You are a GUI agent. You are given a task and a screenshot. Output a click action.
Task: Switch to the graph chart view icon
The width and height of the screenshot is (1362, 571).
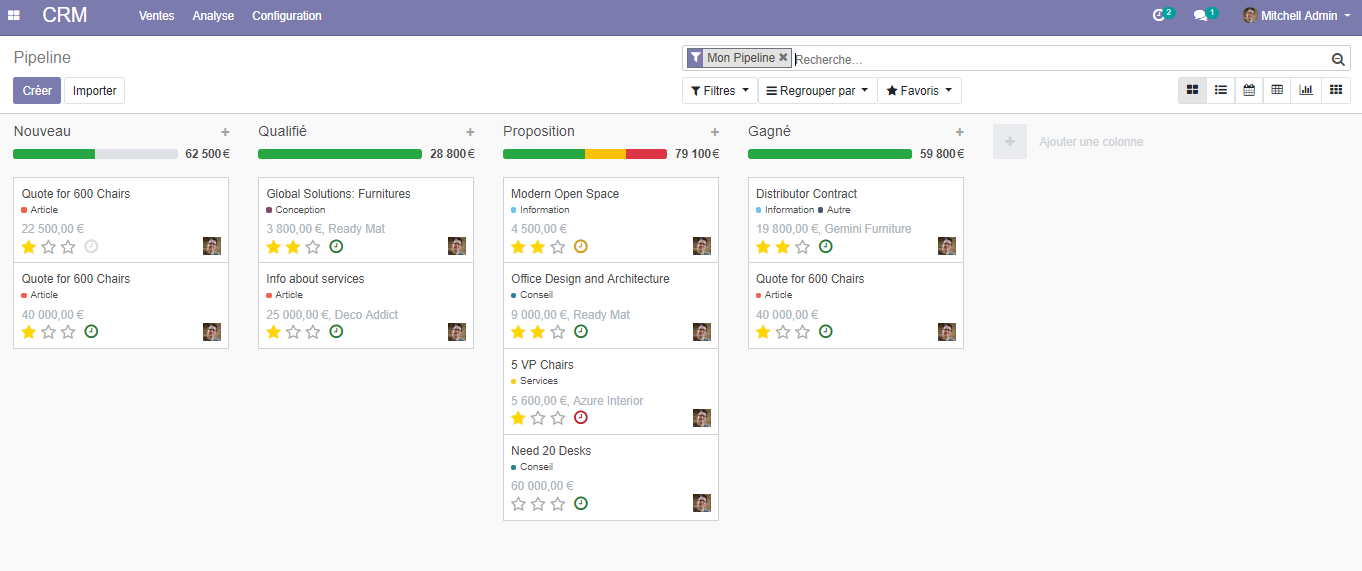tap(1305, 90)
